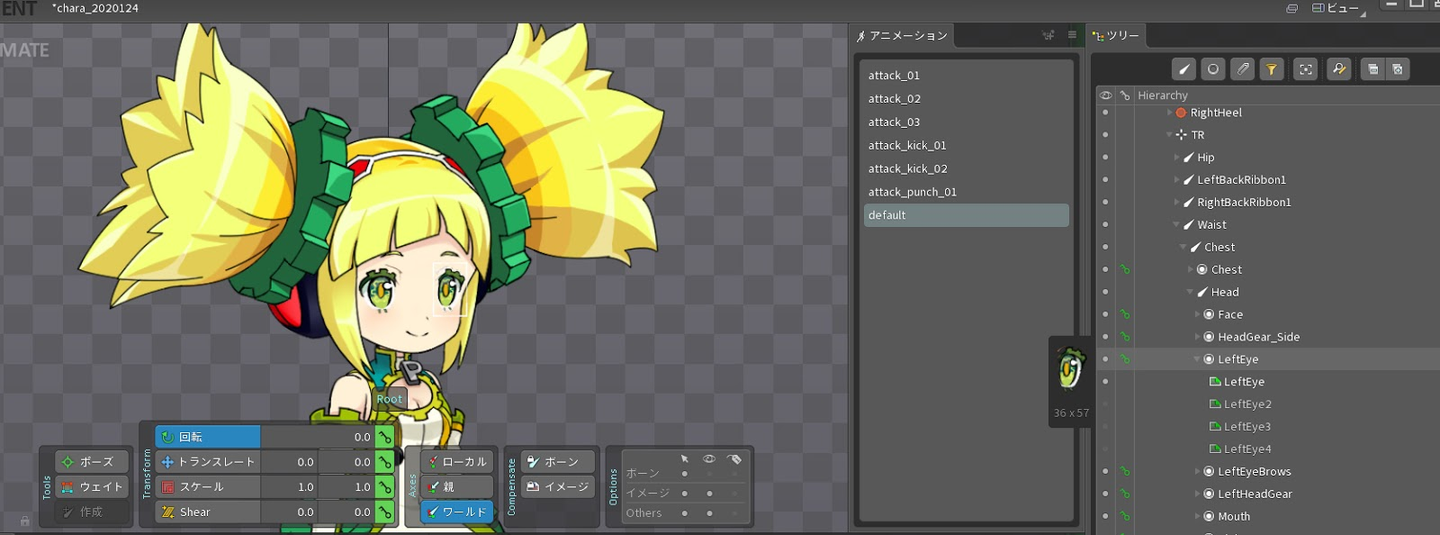
Task: Click the focus selection icon in tree toolbar
Action: (x=1305, y=69)
